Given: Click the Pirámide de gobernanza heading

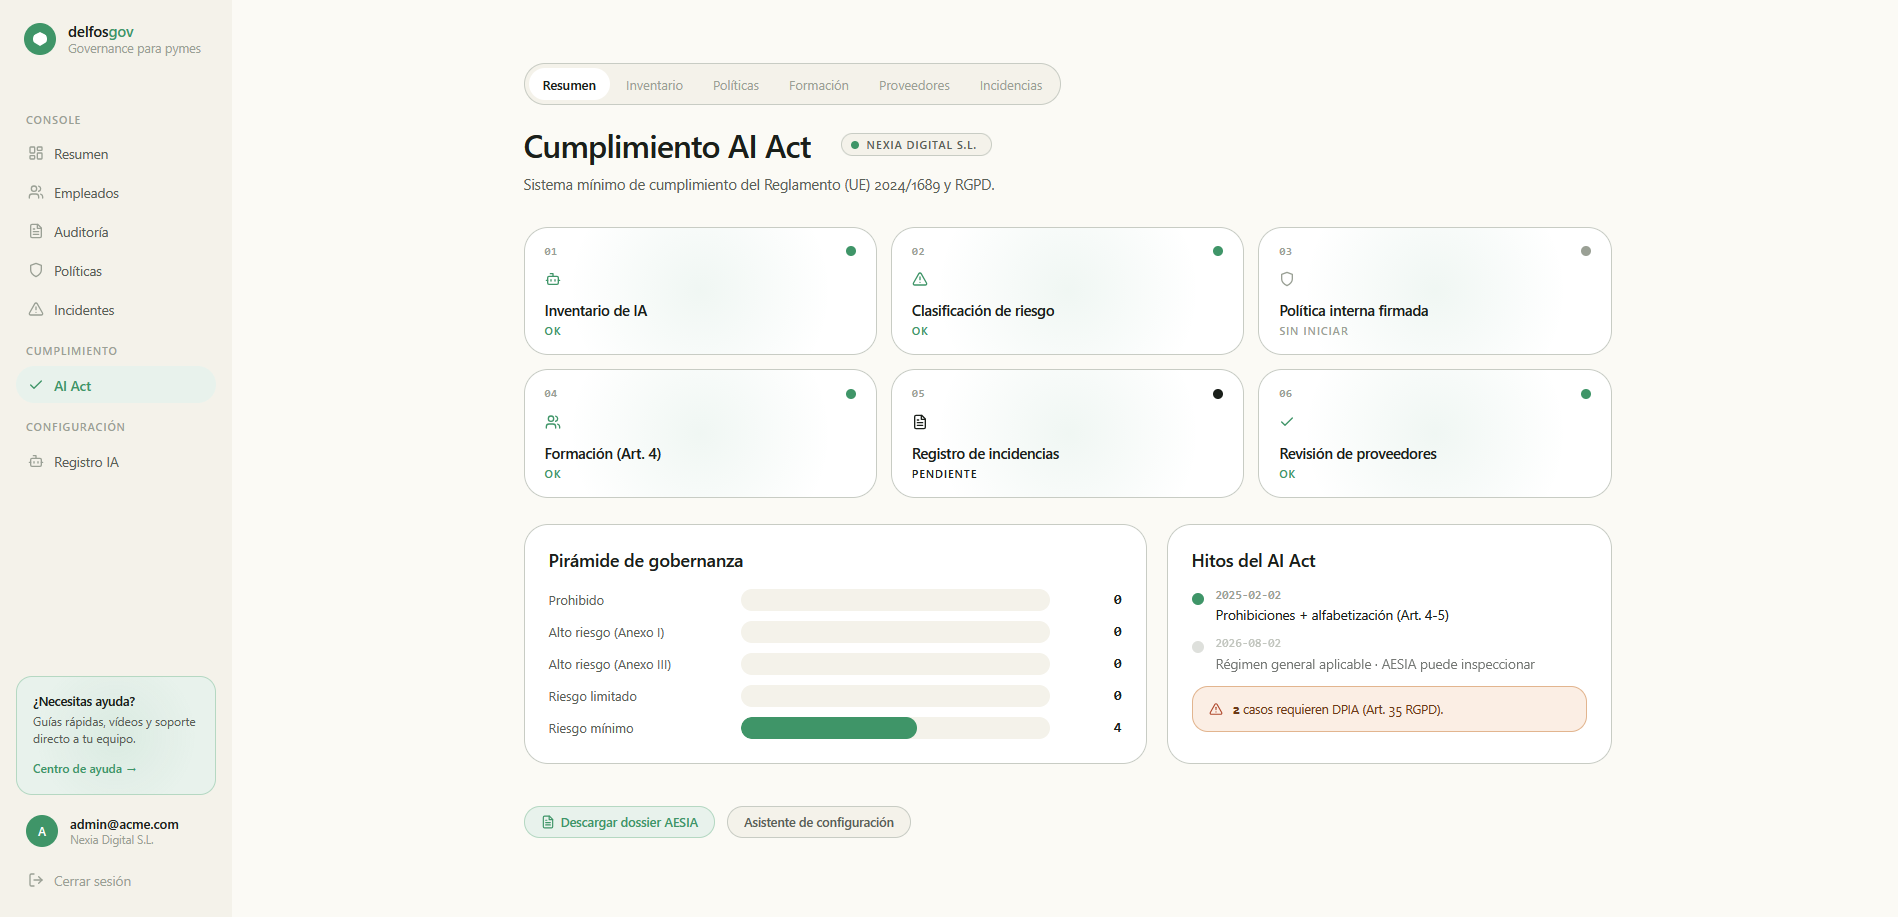Looking at the screenshot, I should [x=646, y=561].
